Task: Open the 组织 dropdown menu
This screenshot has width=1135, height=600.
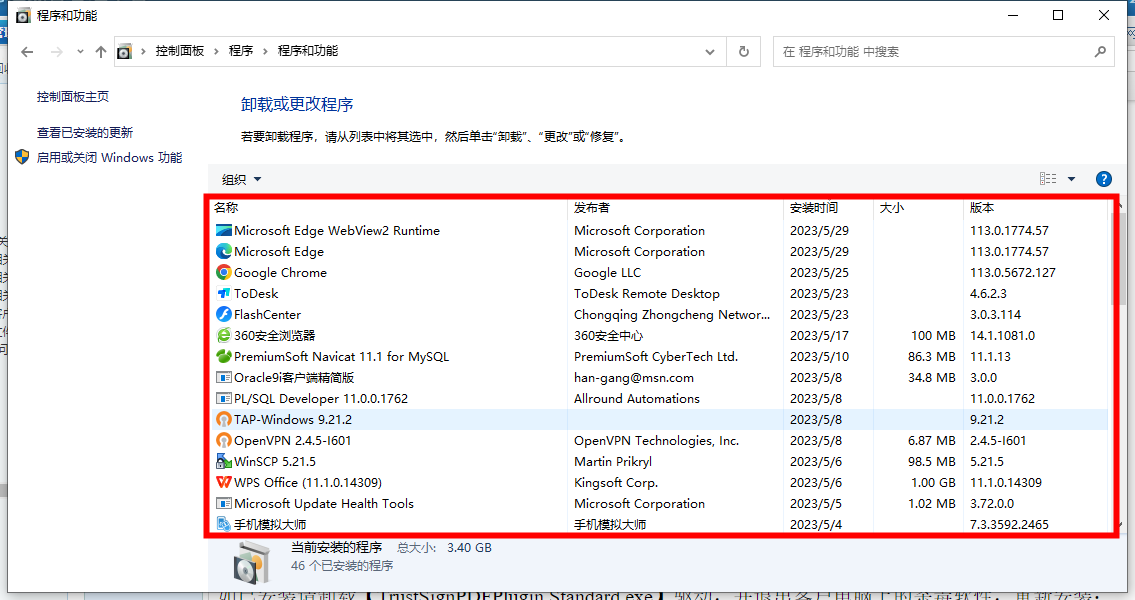Action: click(x=241, y=179)
